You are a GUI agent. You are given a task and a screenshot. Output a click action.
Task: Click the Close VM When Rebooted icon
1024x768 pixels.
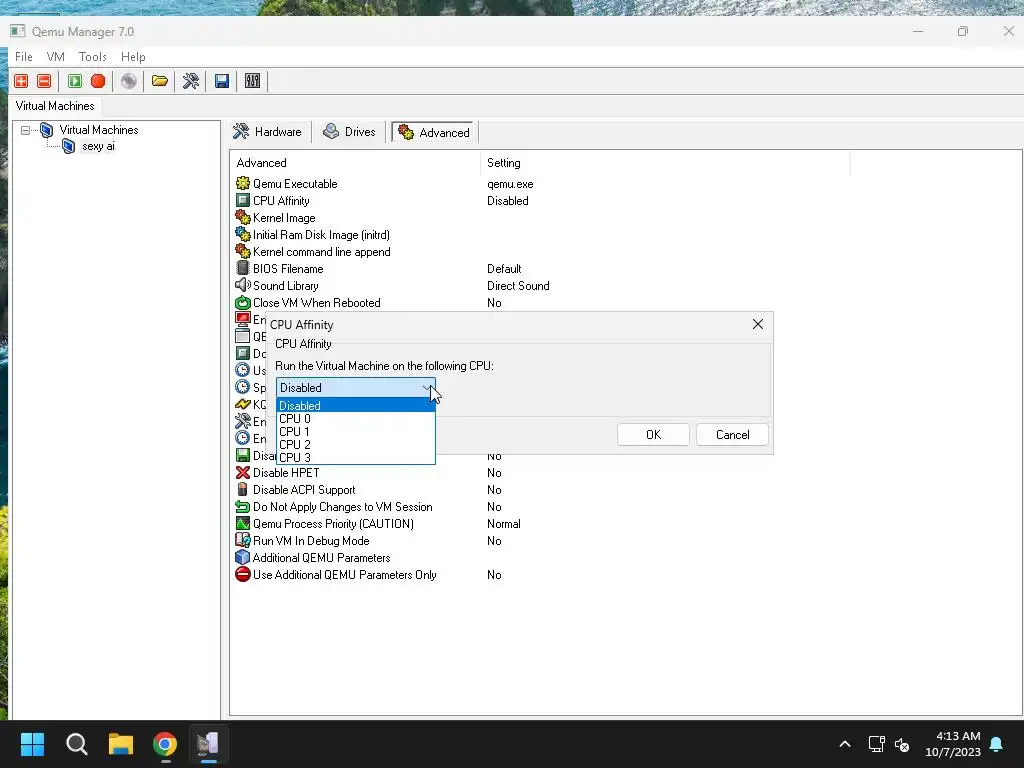[x=243, y=302]
